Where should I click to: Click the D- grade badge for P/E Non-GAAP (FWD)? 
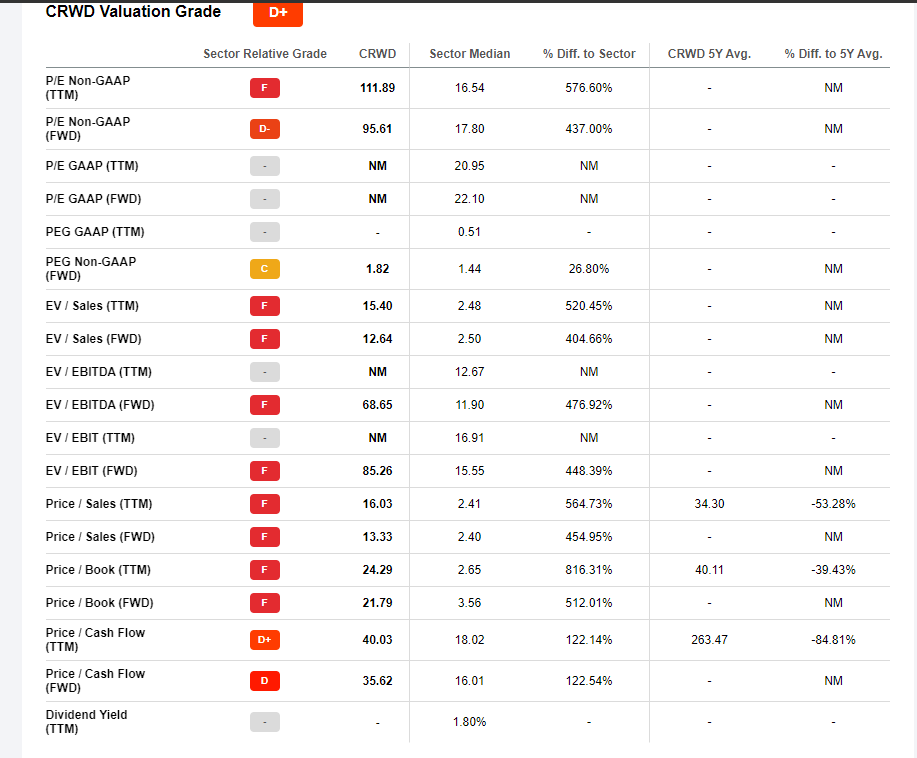pyautogui.click(x=265, y=129)
